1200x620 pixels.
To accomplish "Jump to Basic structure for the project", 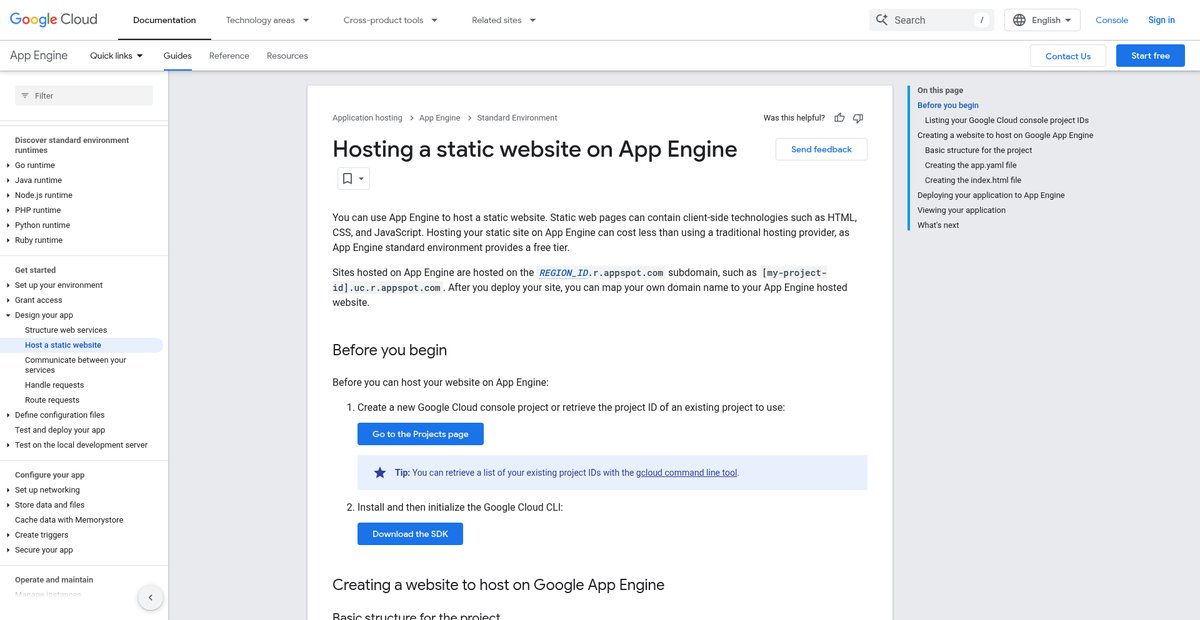I will pyautogui.click(x=979, y=150).
